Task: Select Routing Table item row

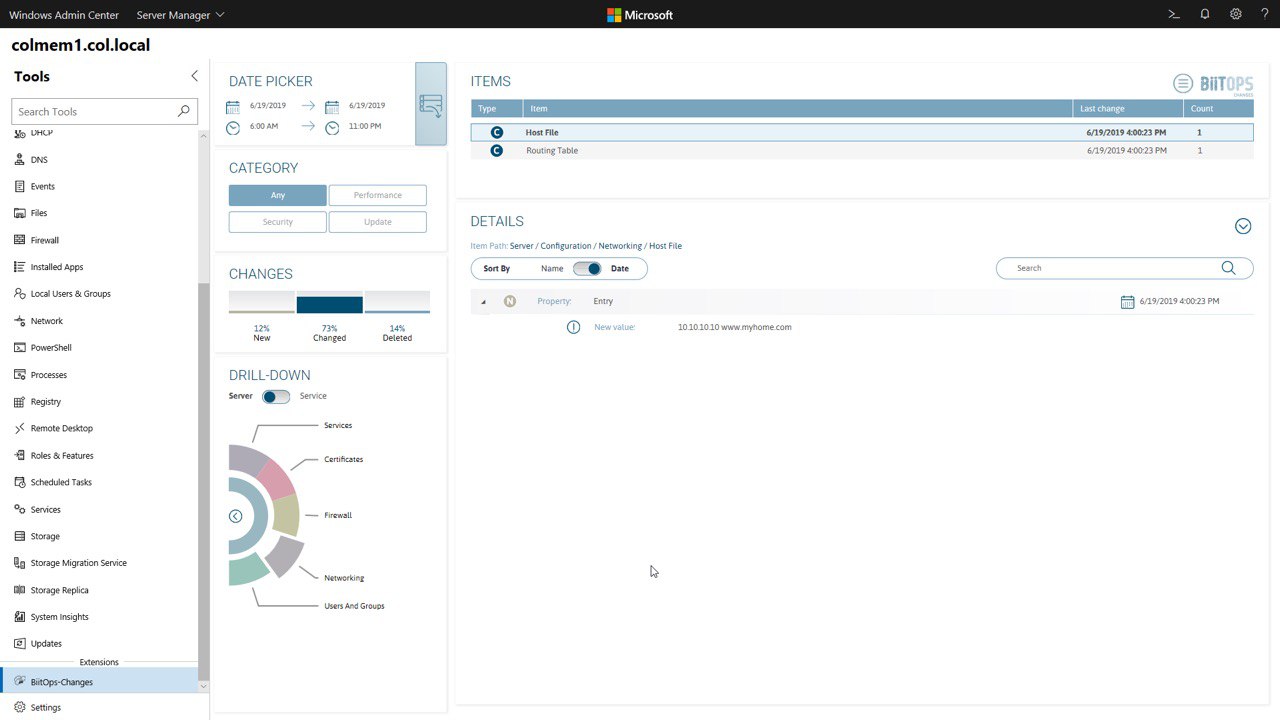Action: (x=862, y=150)
